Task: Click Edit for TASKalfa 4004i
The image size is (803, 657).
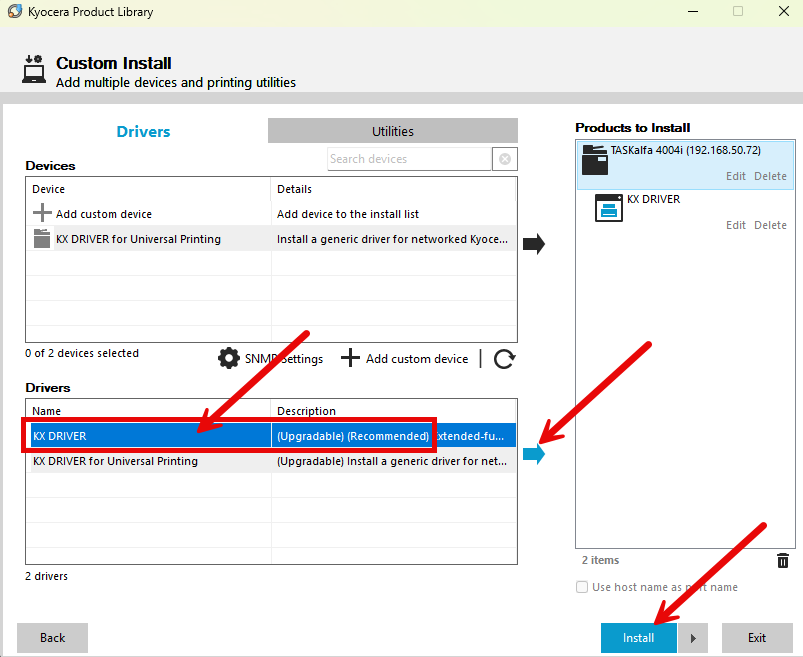Action: [735, 176]
